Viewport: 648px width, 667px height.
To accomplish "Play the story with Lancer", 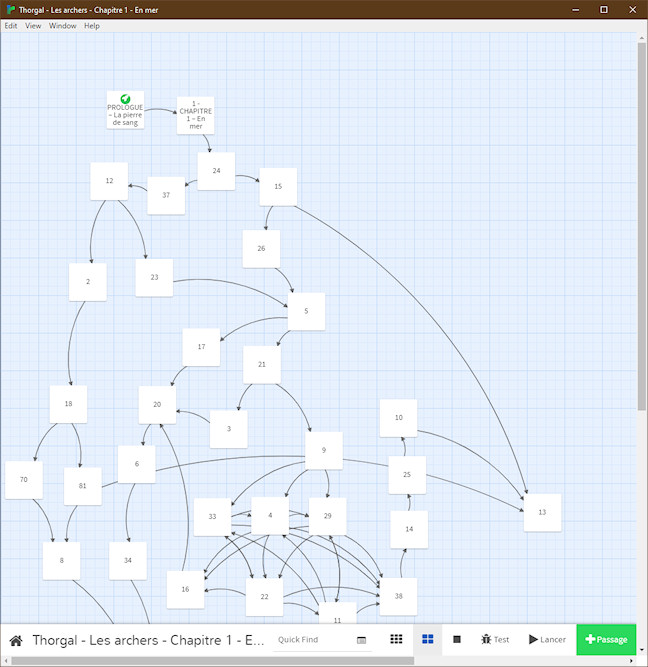I will coord(547,639).
